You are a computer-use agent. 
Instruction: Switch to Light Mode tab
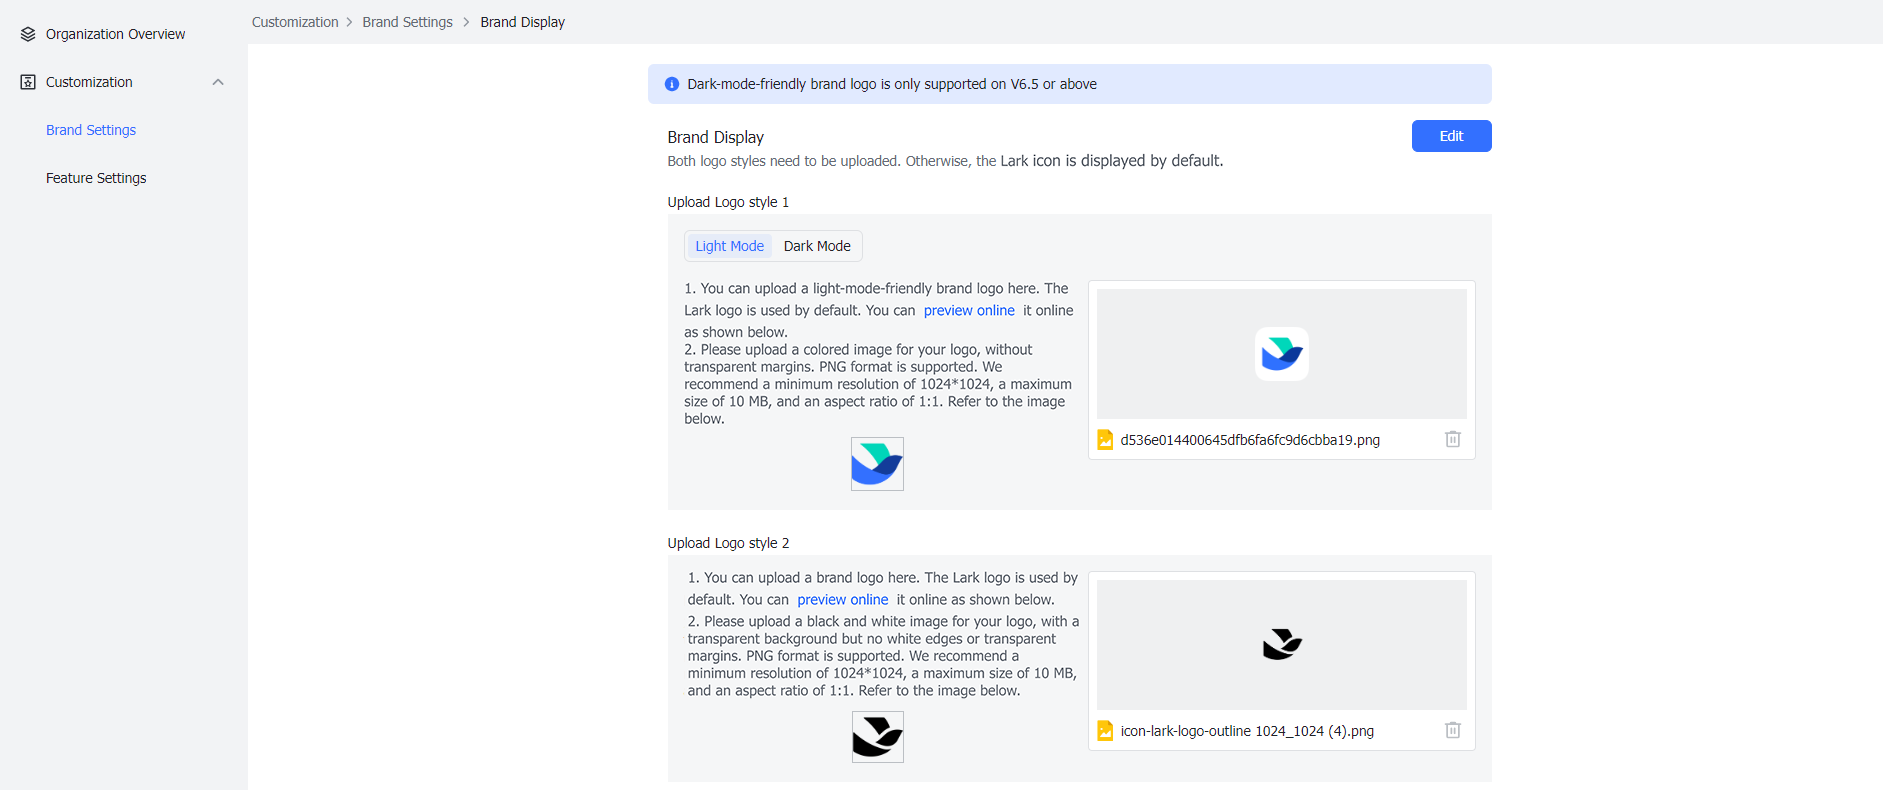[729, 246]
